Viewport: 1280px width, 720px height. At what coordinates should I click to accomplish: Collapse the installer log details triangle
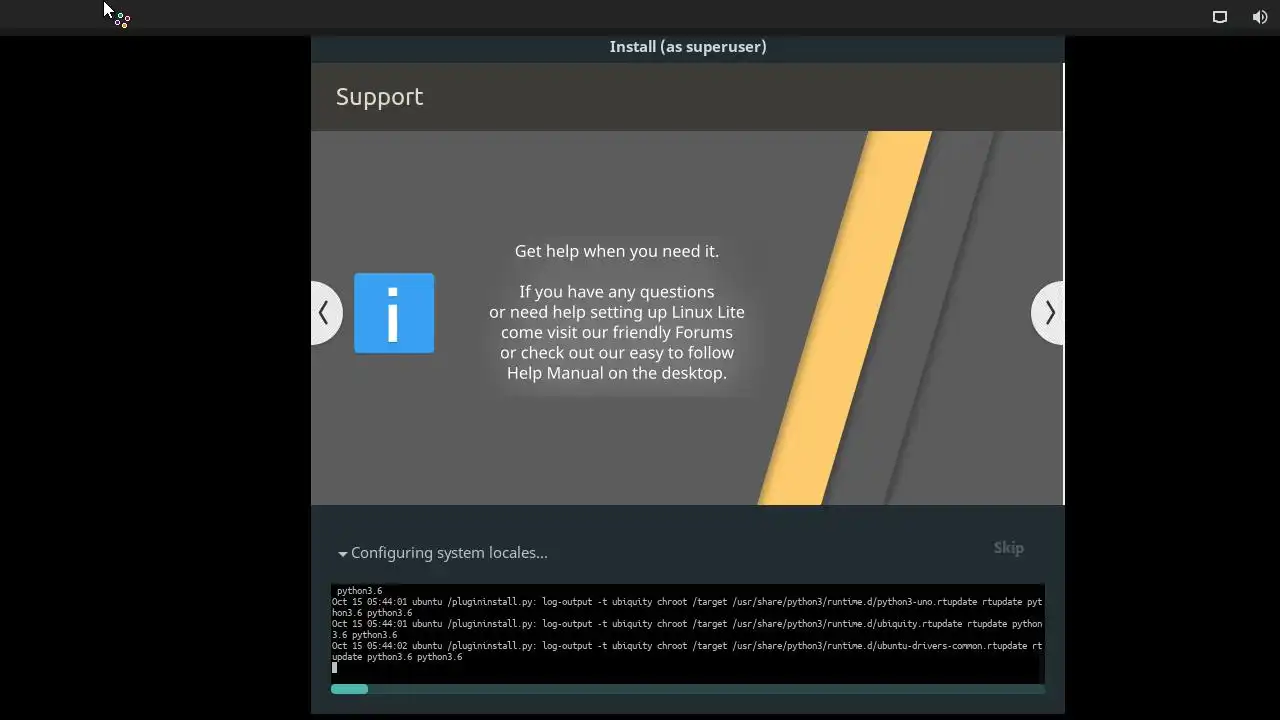[x=343, y=553]
